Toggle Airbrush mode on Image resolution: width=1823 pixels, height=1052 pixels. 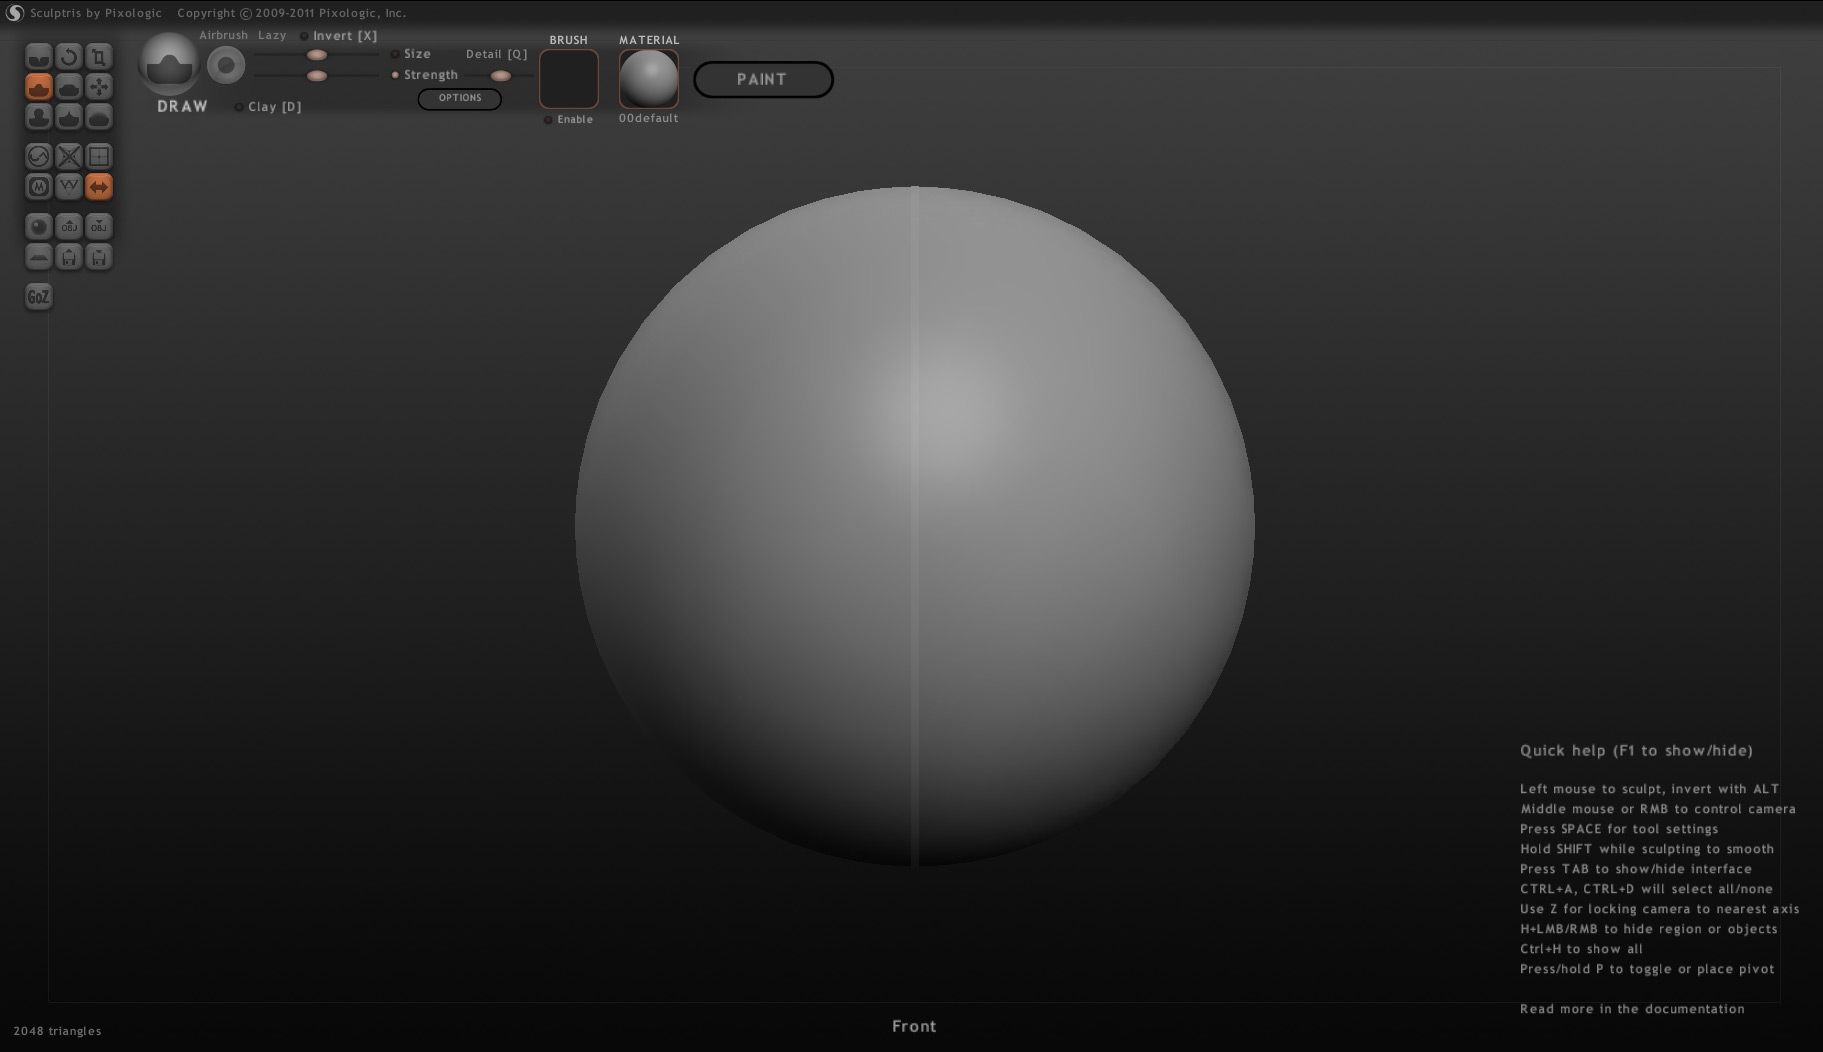coord(222,35)
